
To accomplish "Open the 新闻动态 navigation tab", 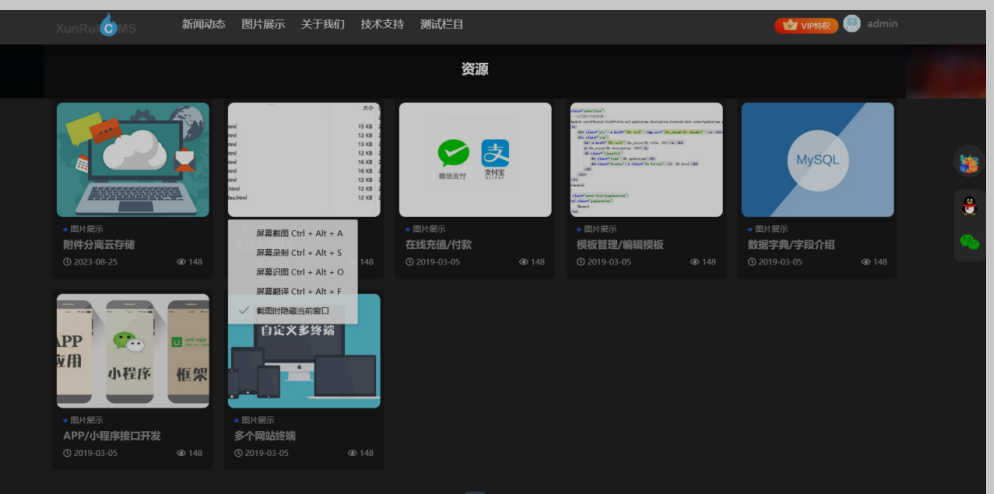I will 203,24.
